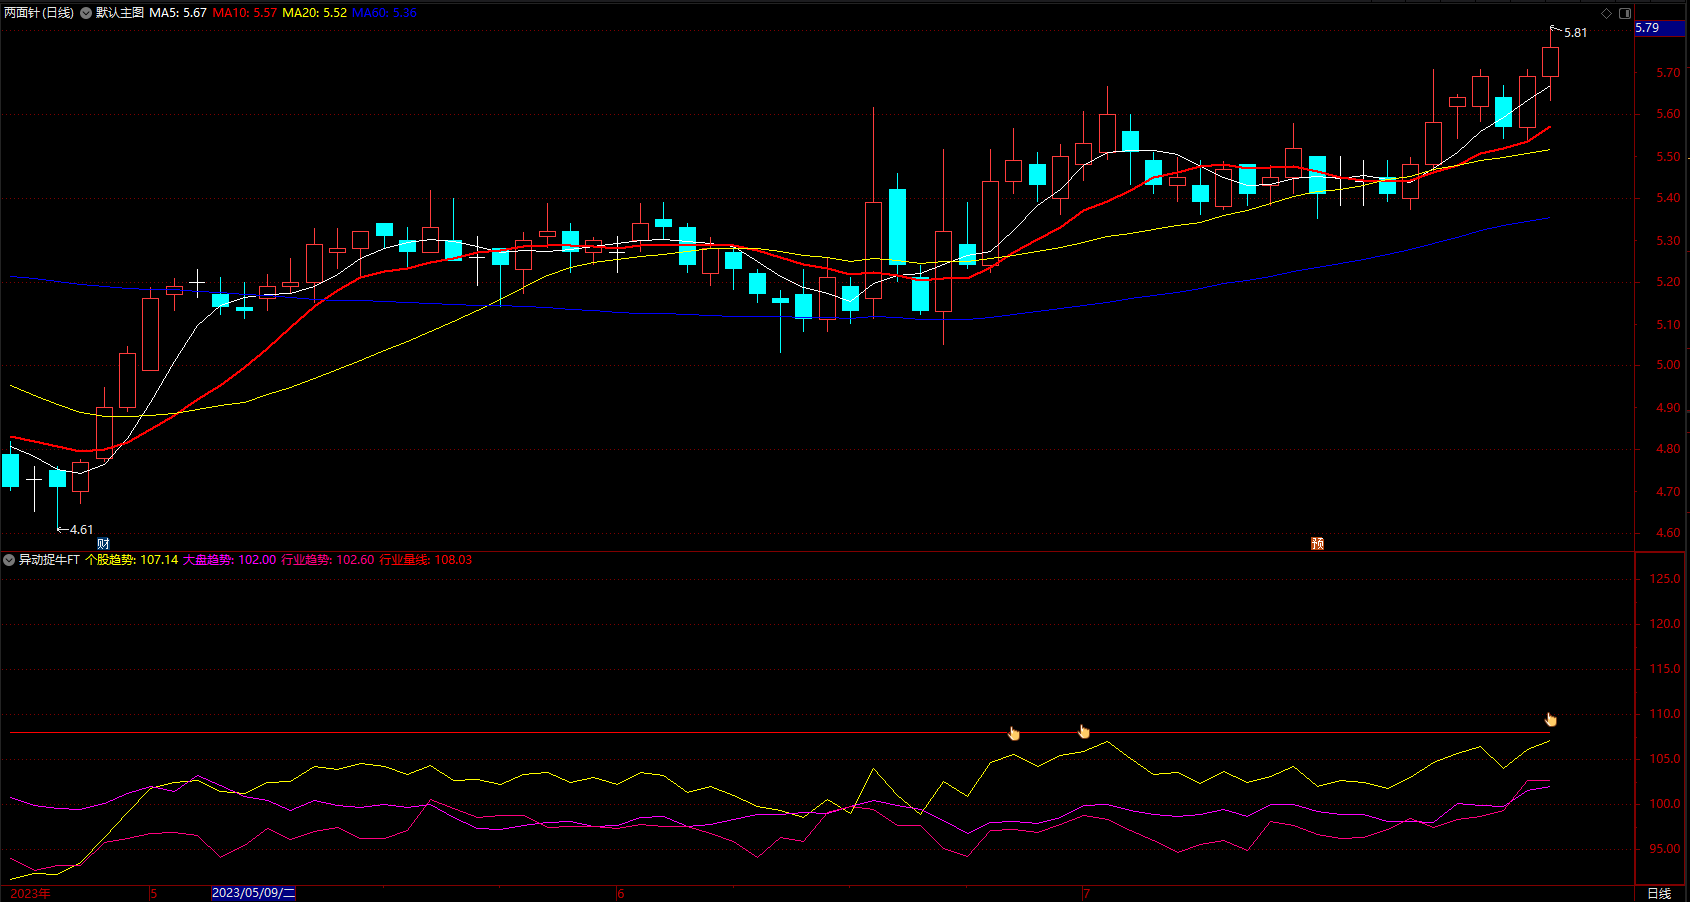Click the month 7 marker on time axis
Viewport: 1690px width, 902px height.
1086,893
